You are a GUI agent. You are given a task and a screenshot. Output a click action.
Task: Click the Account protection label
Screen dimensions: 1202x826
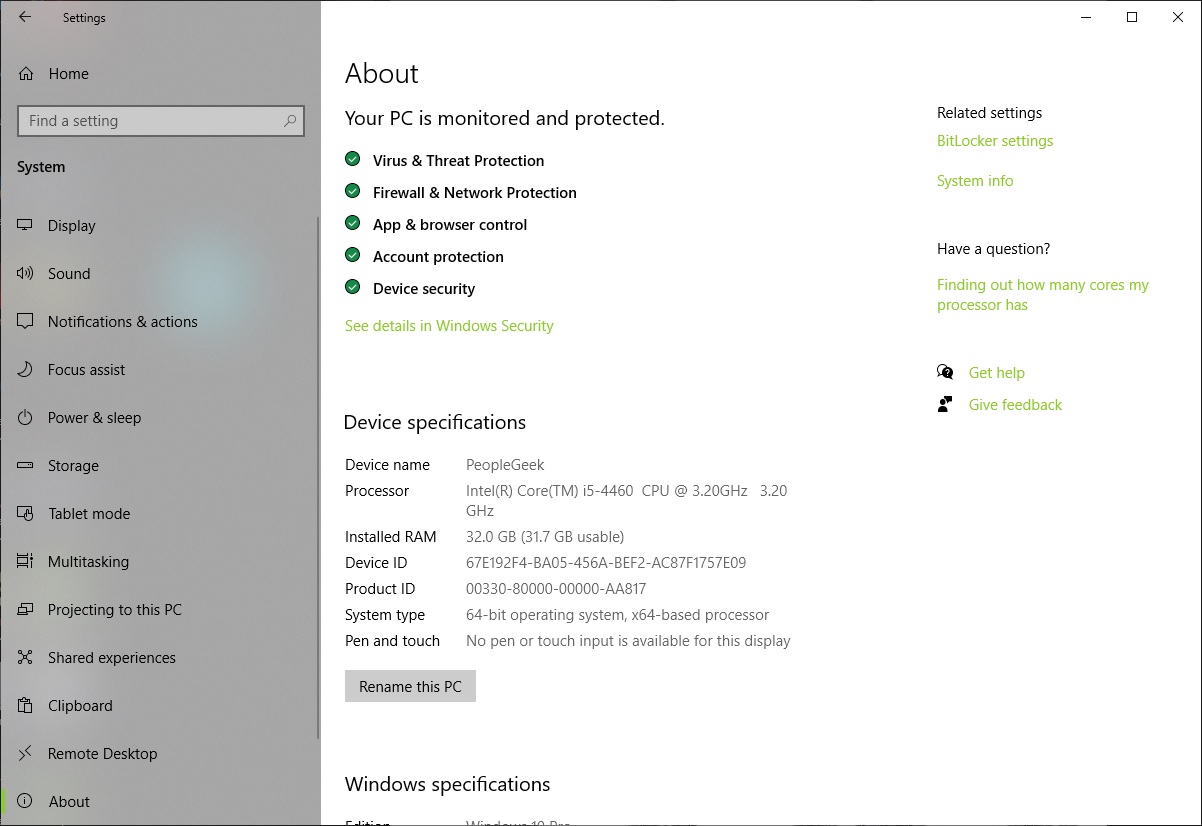click(438, 257)
